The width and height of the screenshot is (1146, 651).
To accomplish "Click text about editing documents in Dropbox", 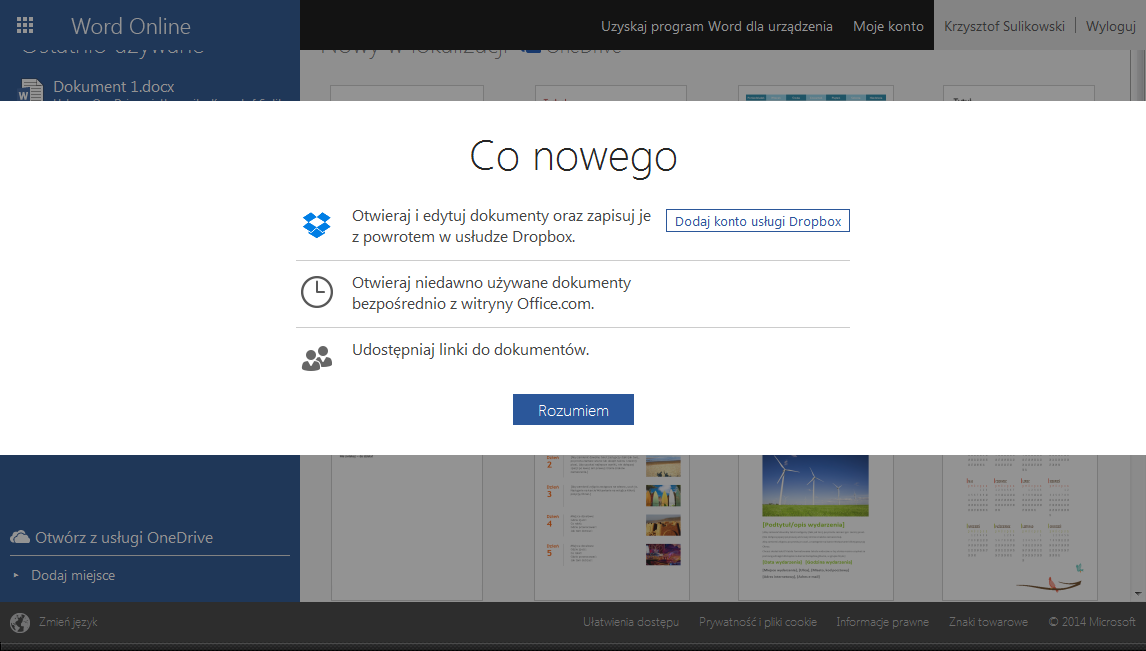I will tap(501, 226).
